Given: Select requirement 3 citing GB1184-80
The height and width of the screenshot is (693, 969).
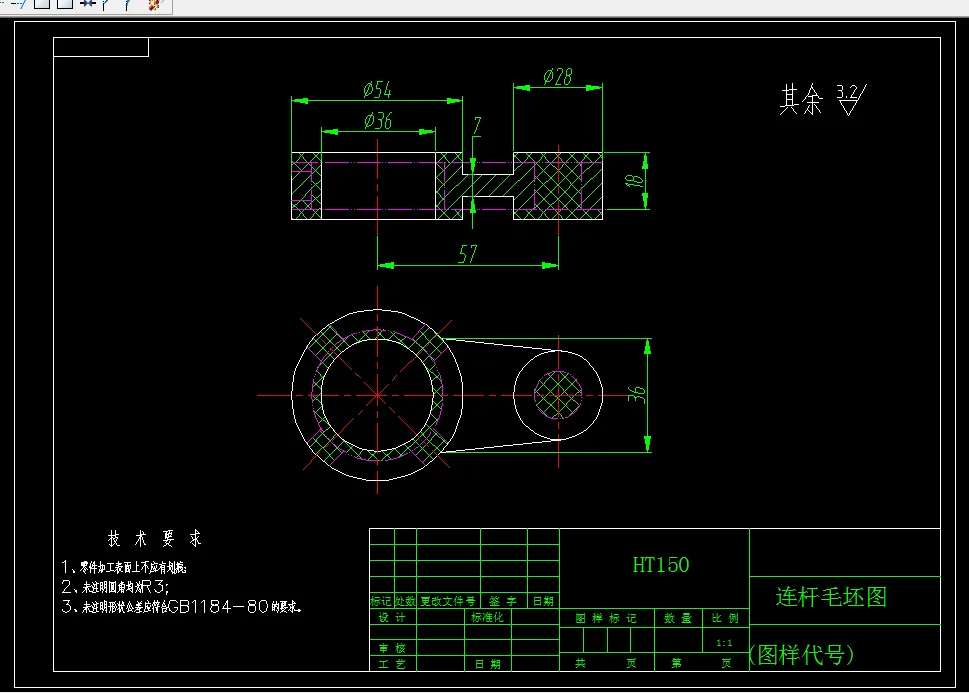Looking at the screenshot, I should 181,606.
